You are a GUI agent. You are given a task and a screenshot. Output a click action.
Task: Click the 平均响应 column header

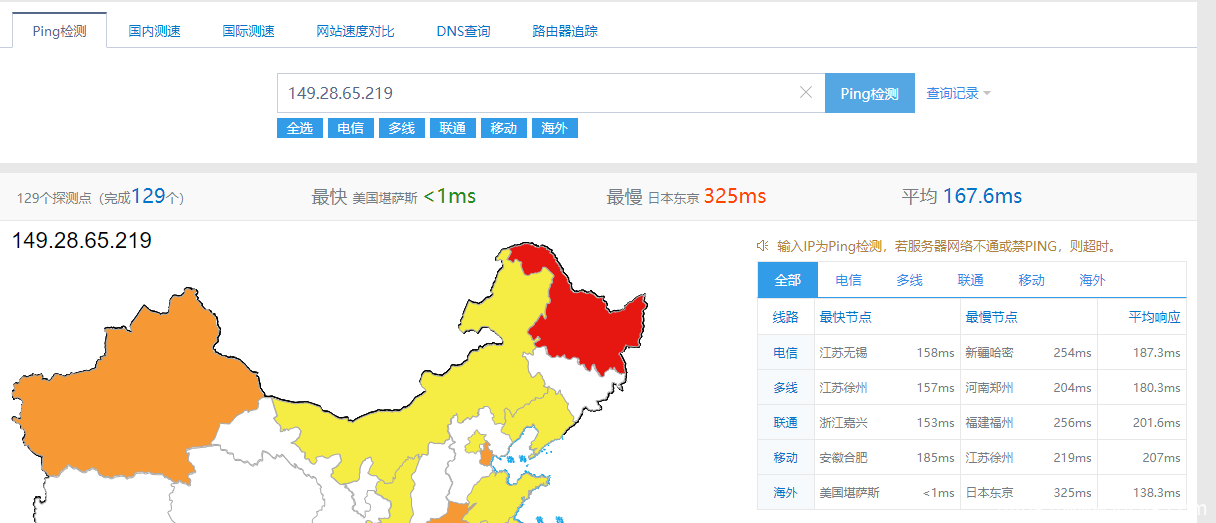[1154, 317]
